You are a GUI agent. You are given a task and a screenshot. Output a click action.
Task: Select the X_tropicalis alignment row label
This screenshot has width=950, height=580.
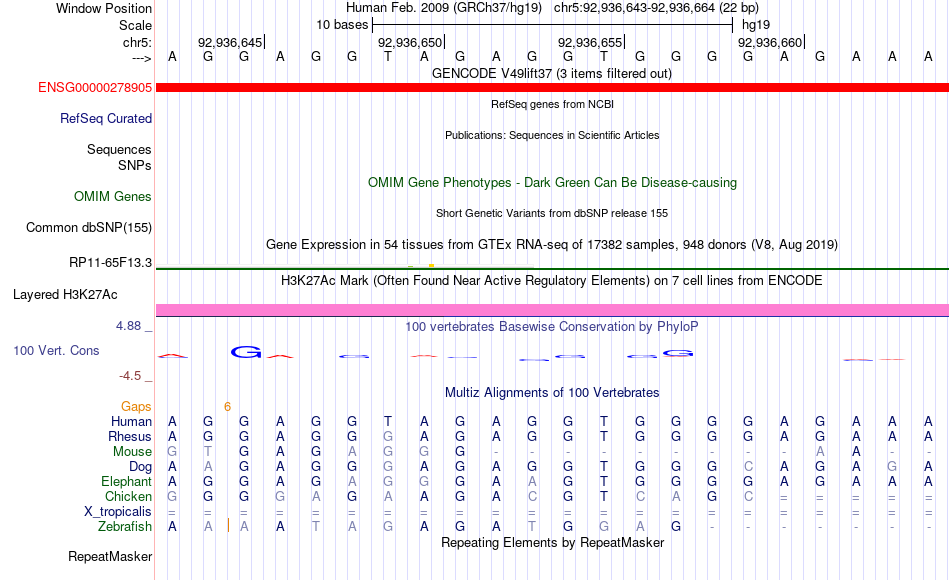118,512
